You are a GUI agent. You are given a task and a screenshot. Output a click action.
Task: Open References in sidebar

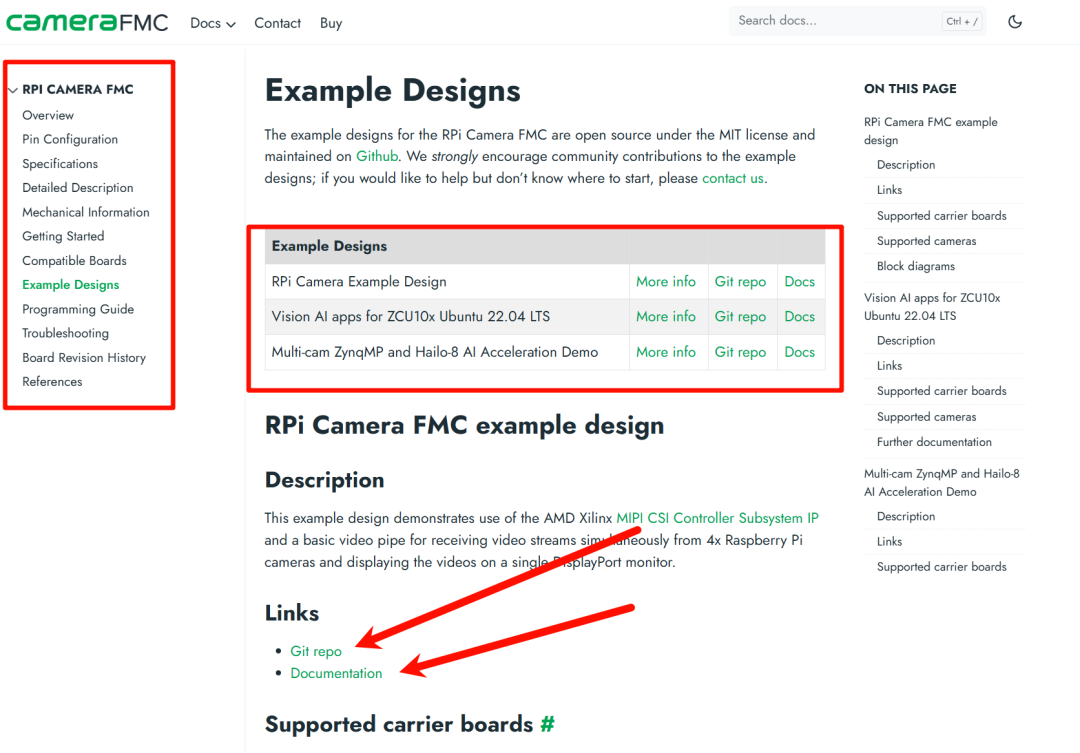(x=52, y=382)
